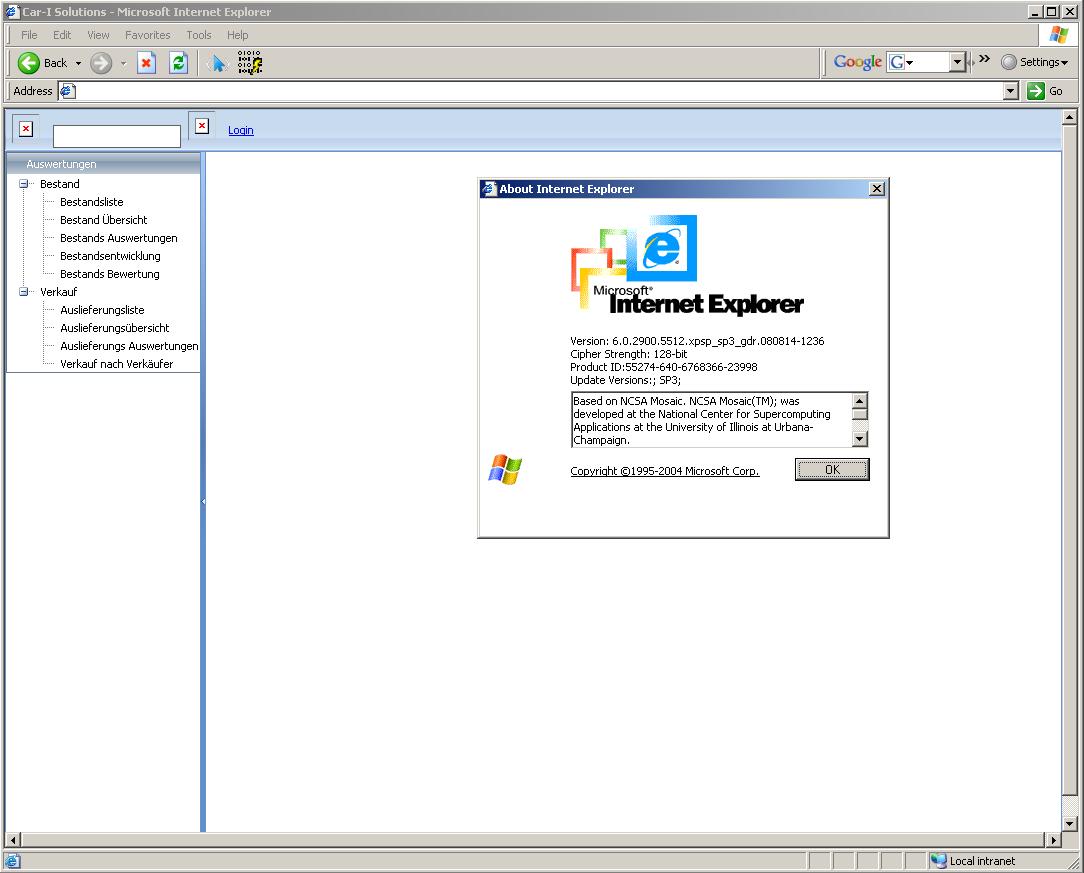
Task: Click the toolbar overflow chevron
Action: point(984,59)
